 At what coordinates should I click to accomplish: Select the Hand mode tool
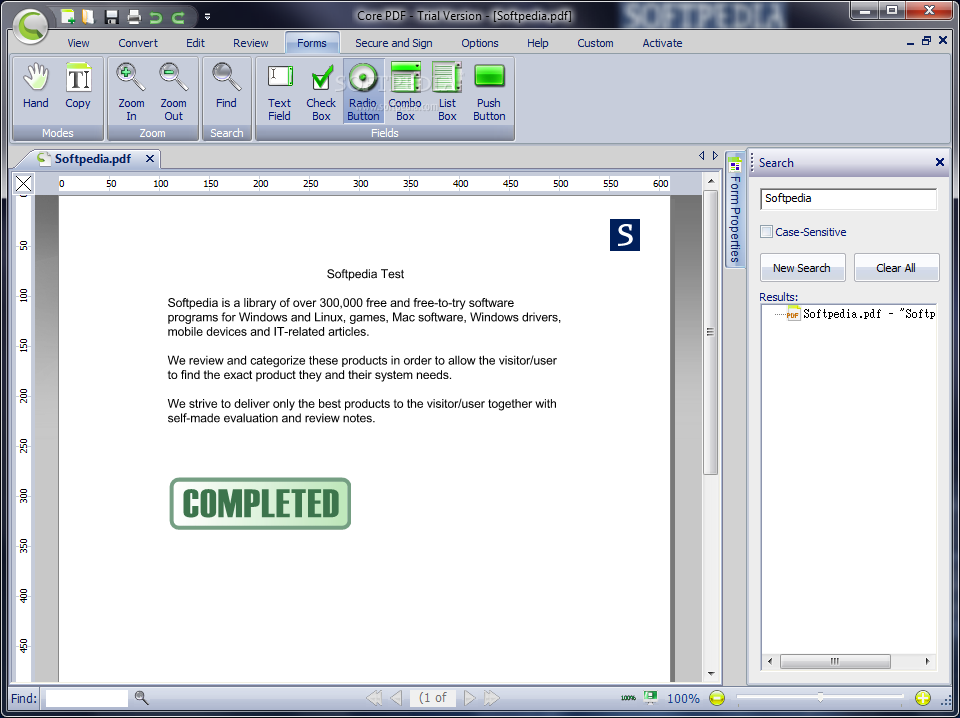click(x=36, y=86)
